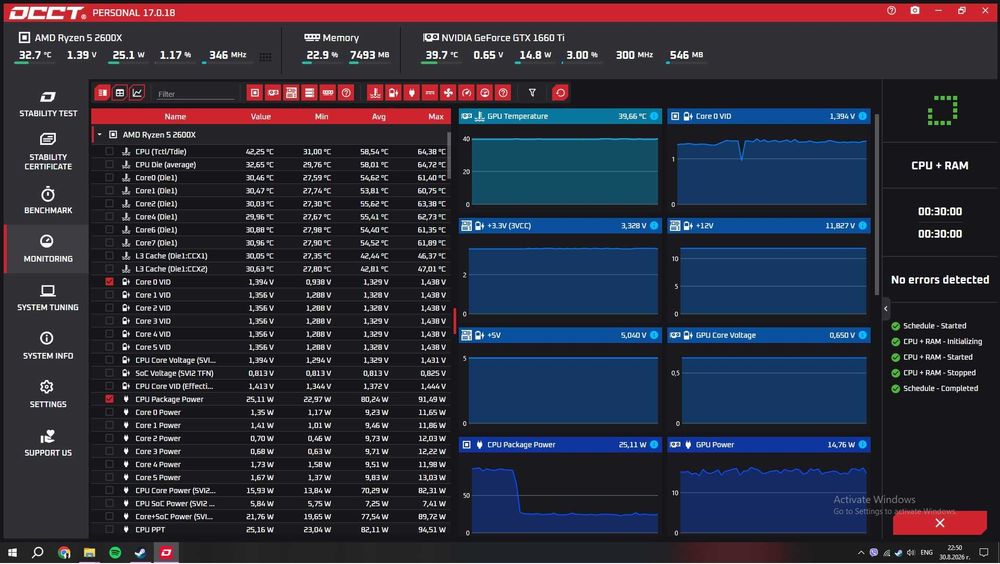Viewport: 1000px width, 564px height.
Task: Open Windows taskbar search
Action: 38,553
